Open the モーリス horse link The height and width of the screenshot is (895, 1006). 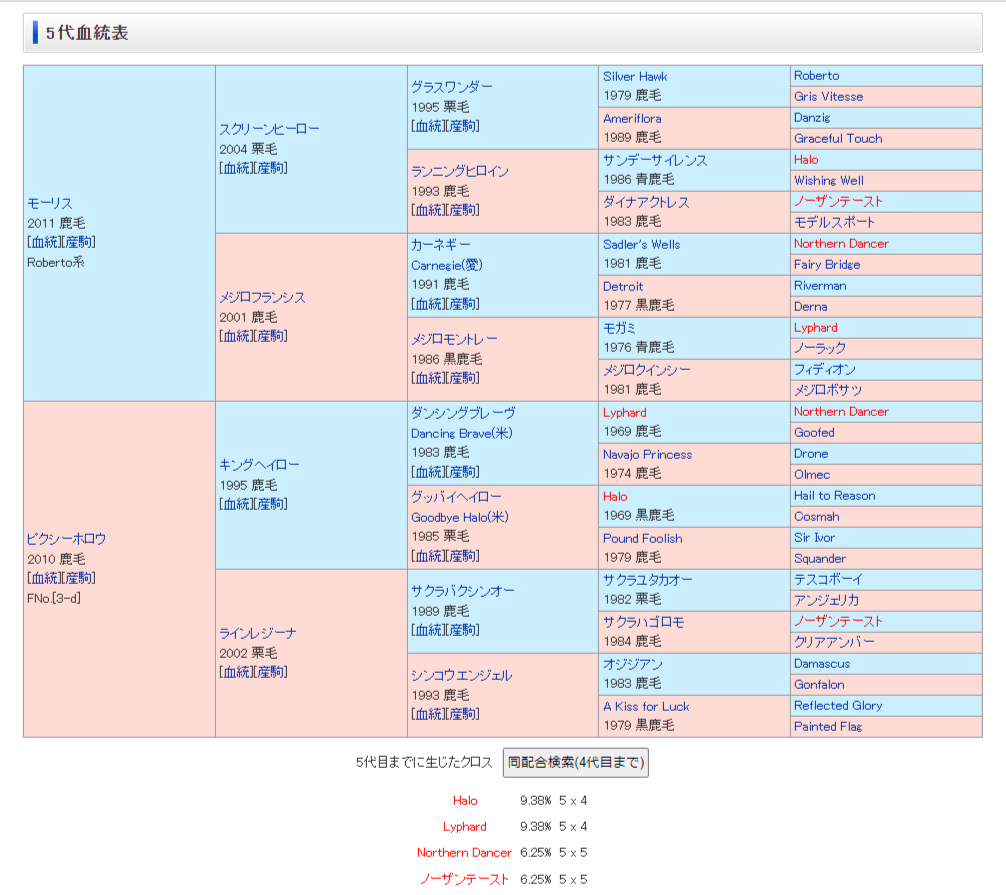(x=50, y=203)
